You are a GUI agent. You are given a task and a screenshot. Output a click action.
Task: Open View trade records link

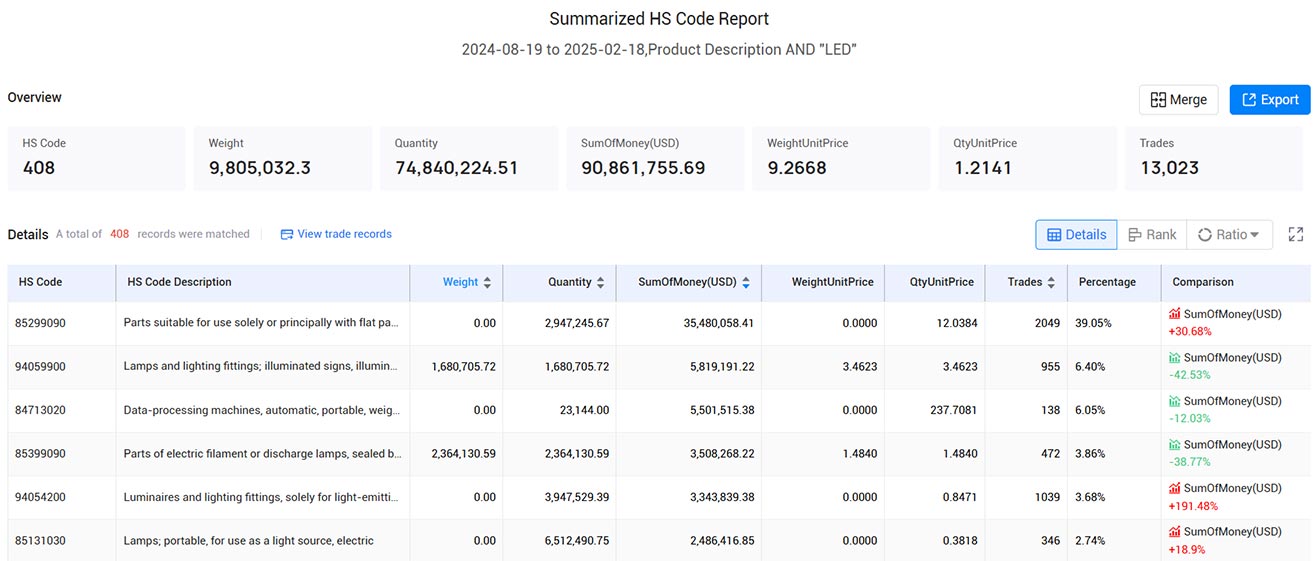click(336, 234)
